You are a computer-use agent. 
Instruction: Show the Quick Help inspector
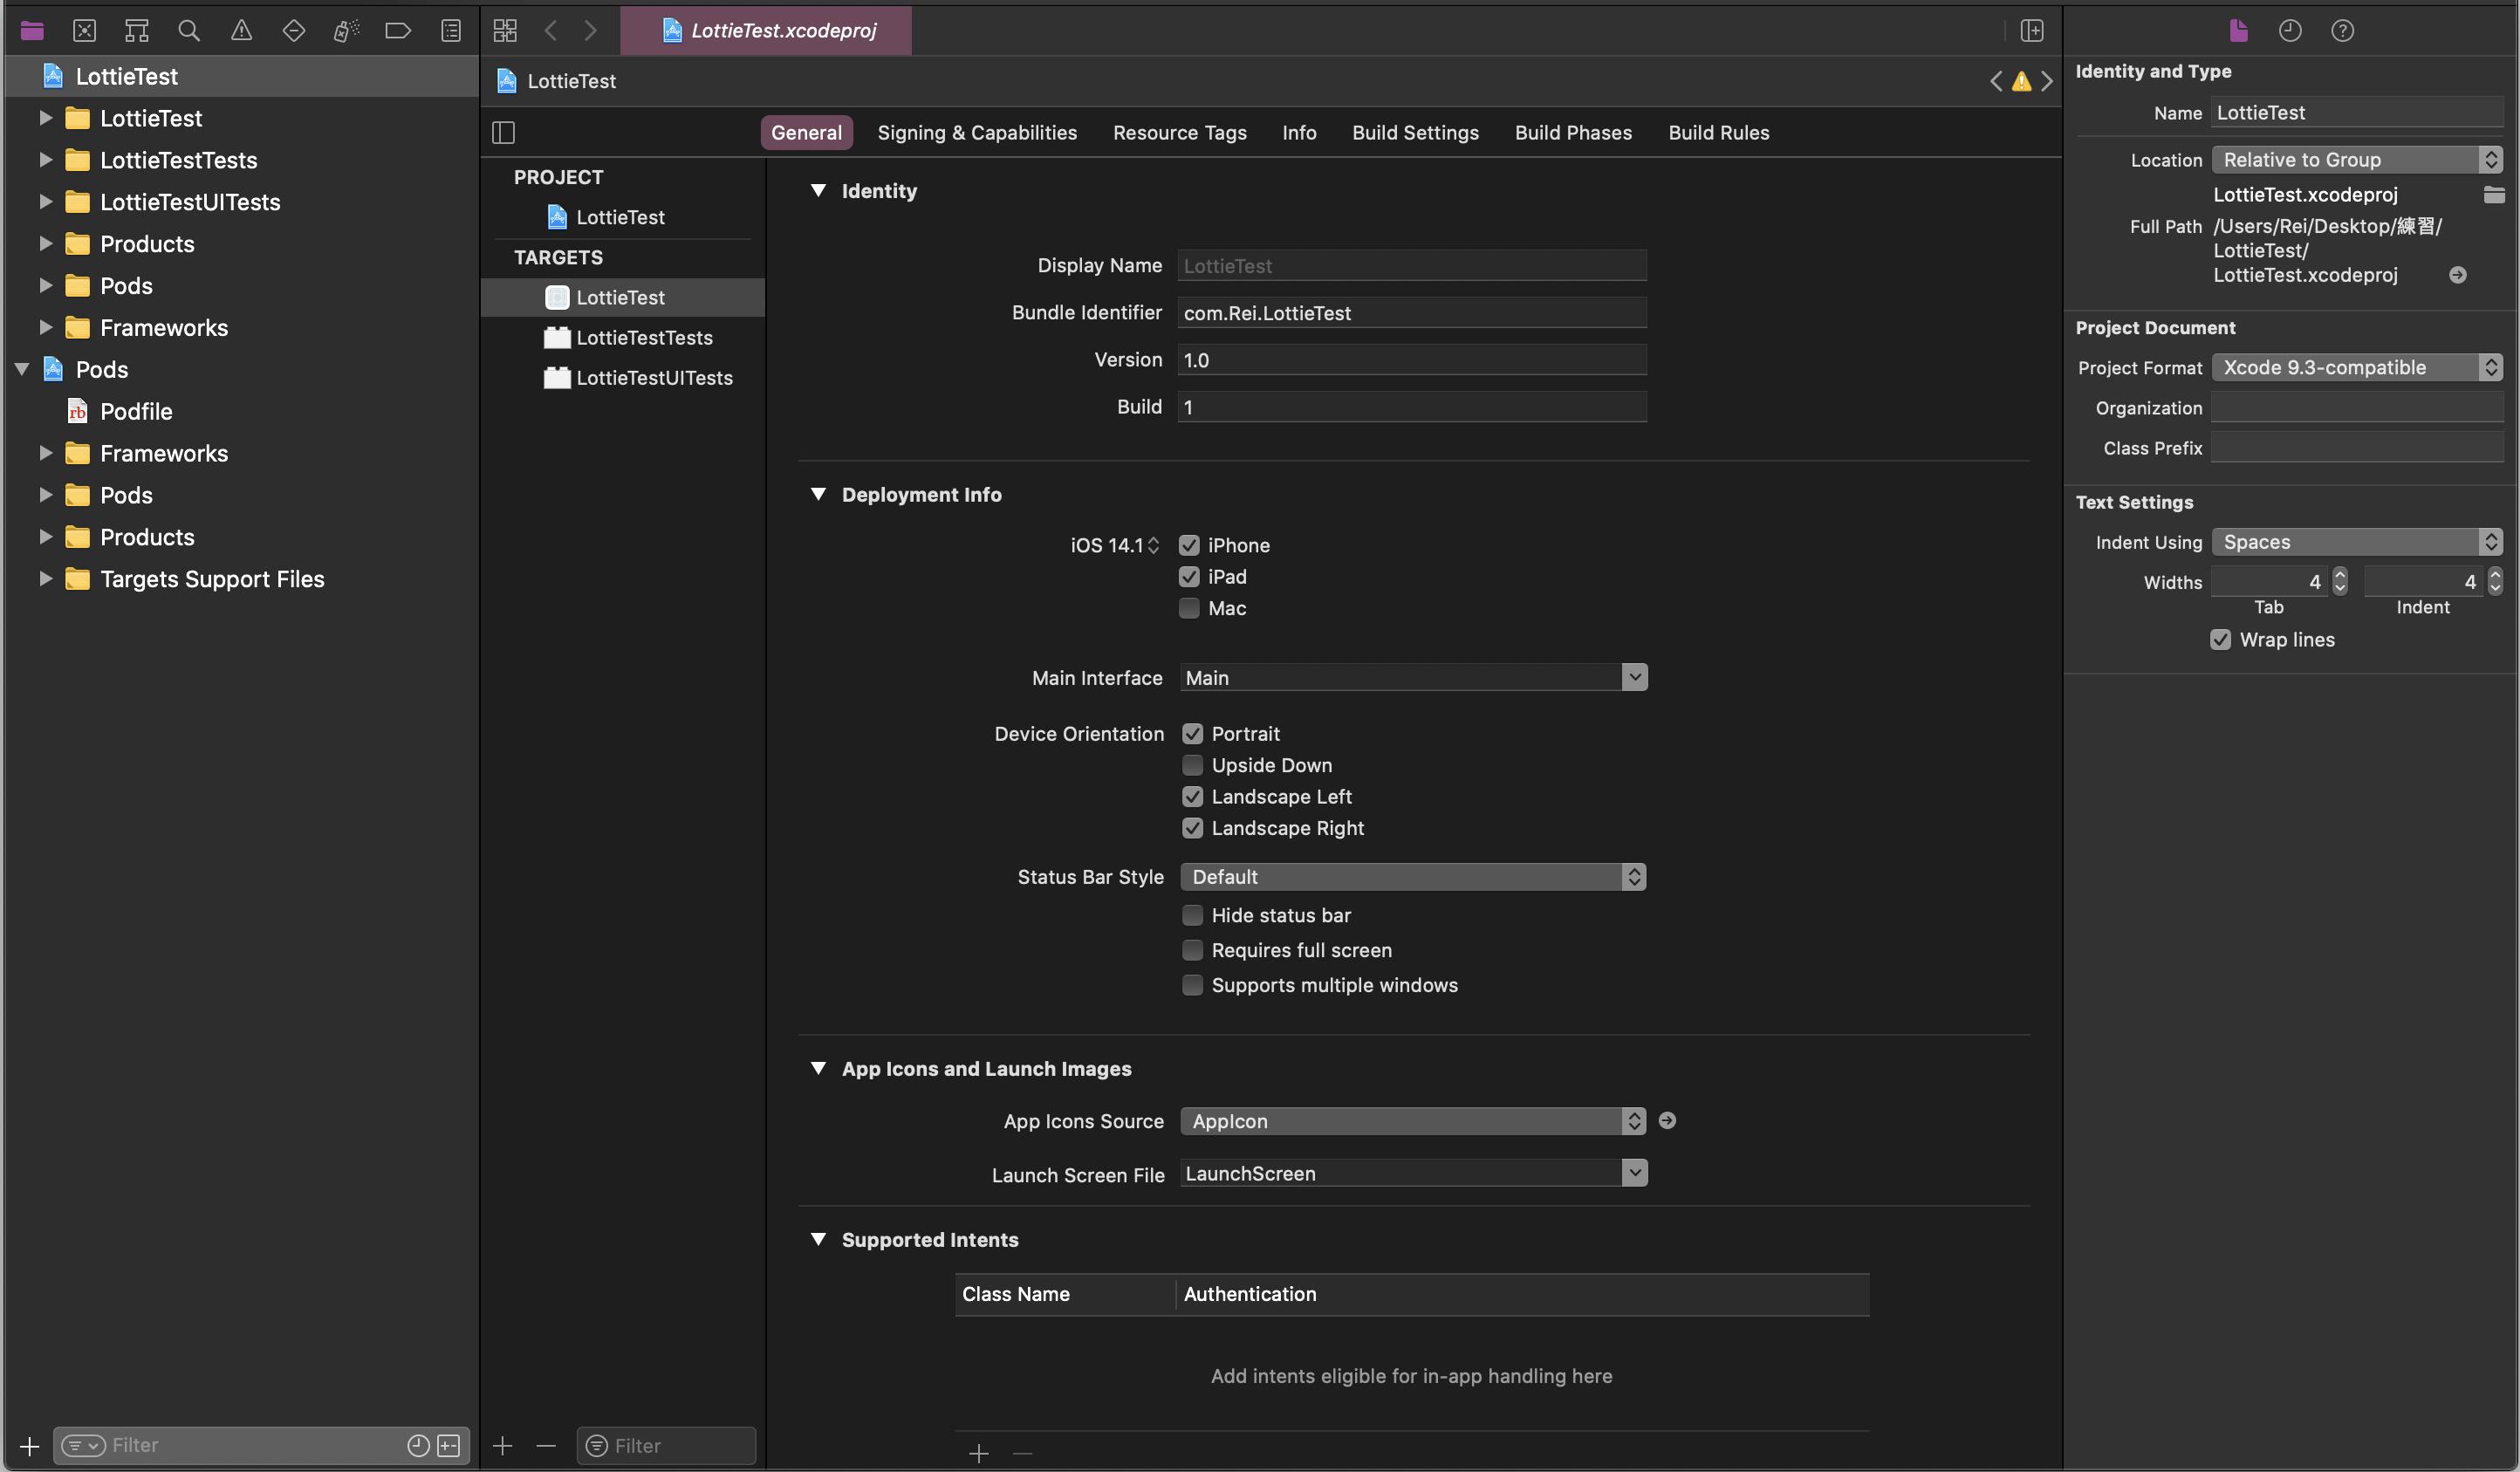[x=2342, y=31]
